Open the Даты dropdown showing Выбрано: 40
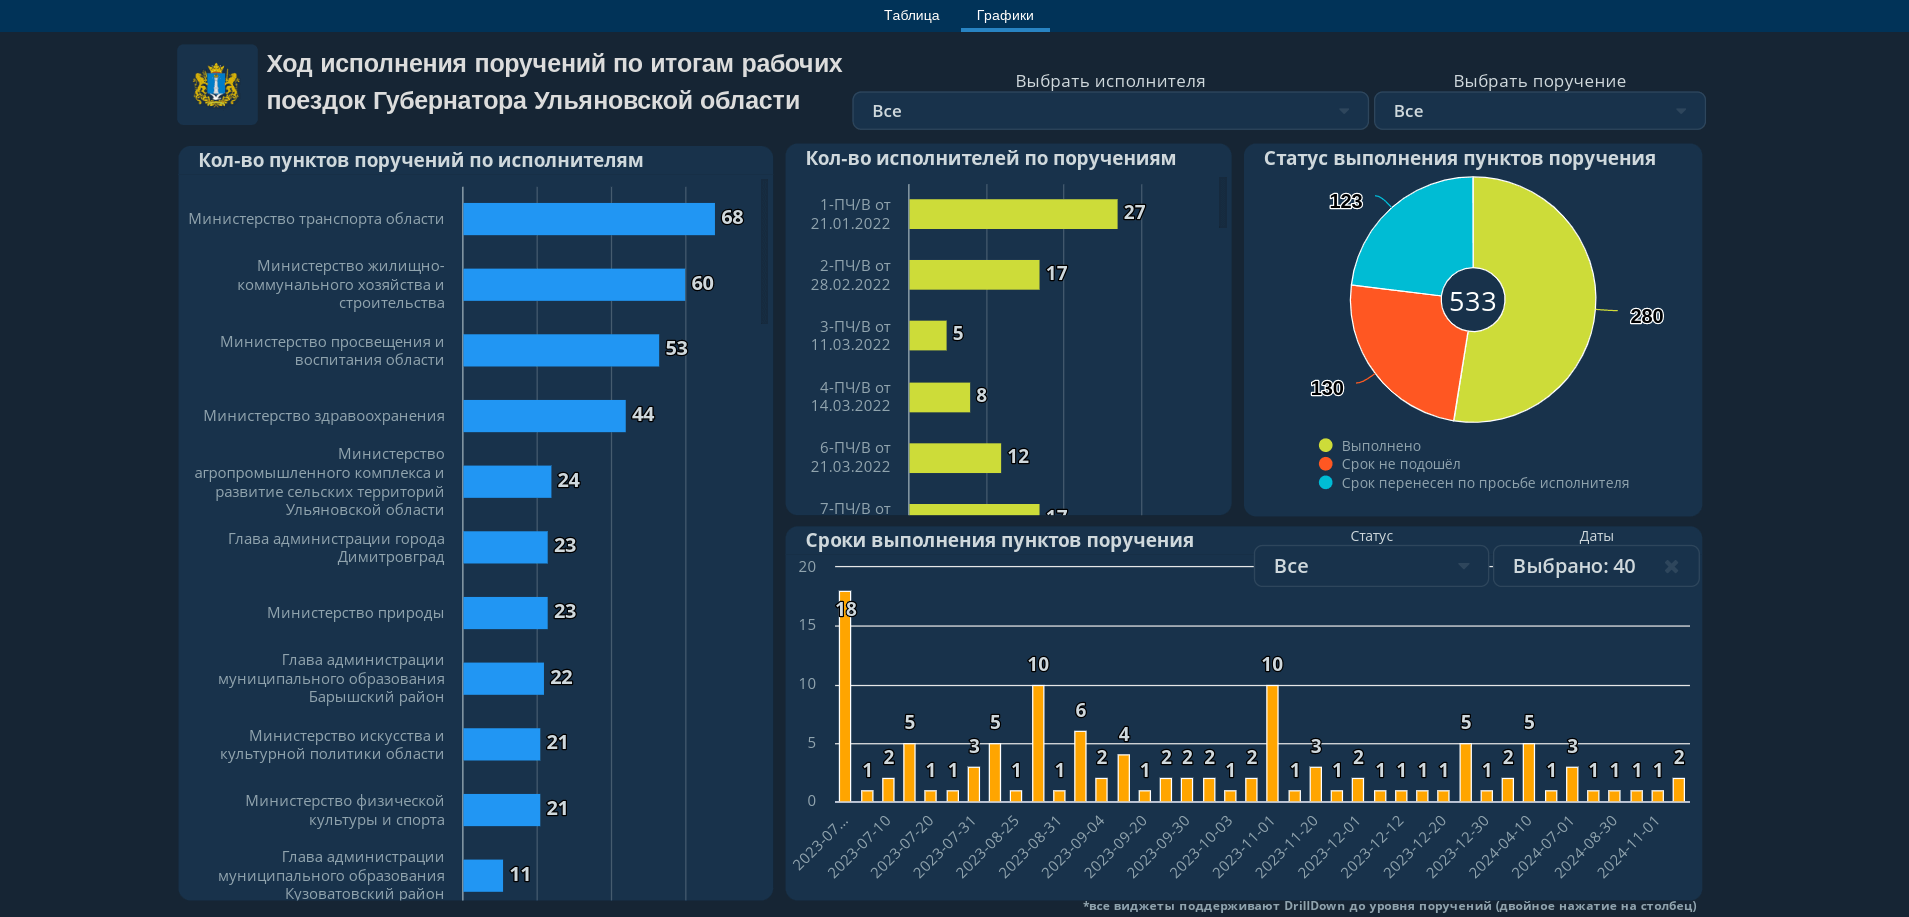Screen dimensions: 1909x917 [x=1596, y=566]
